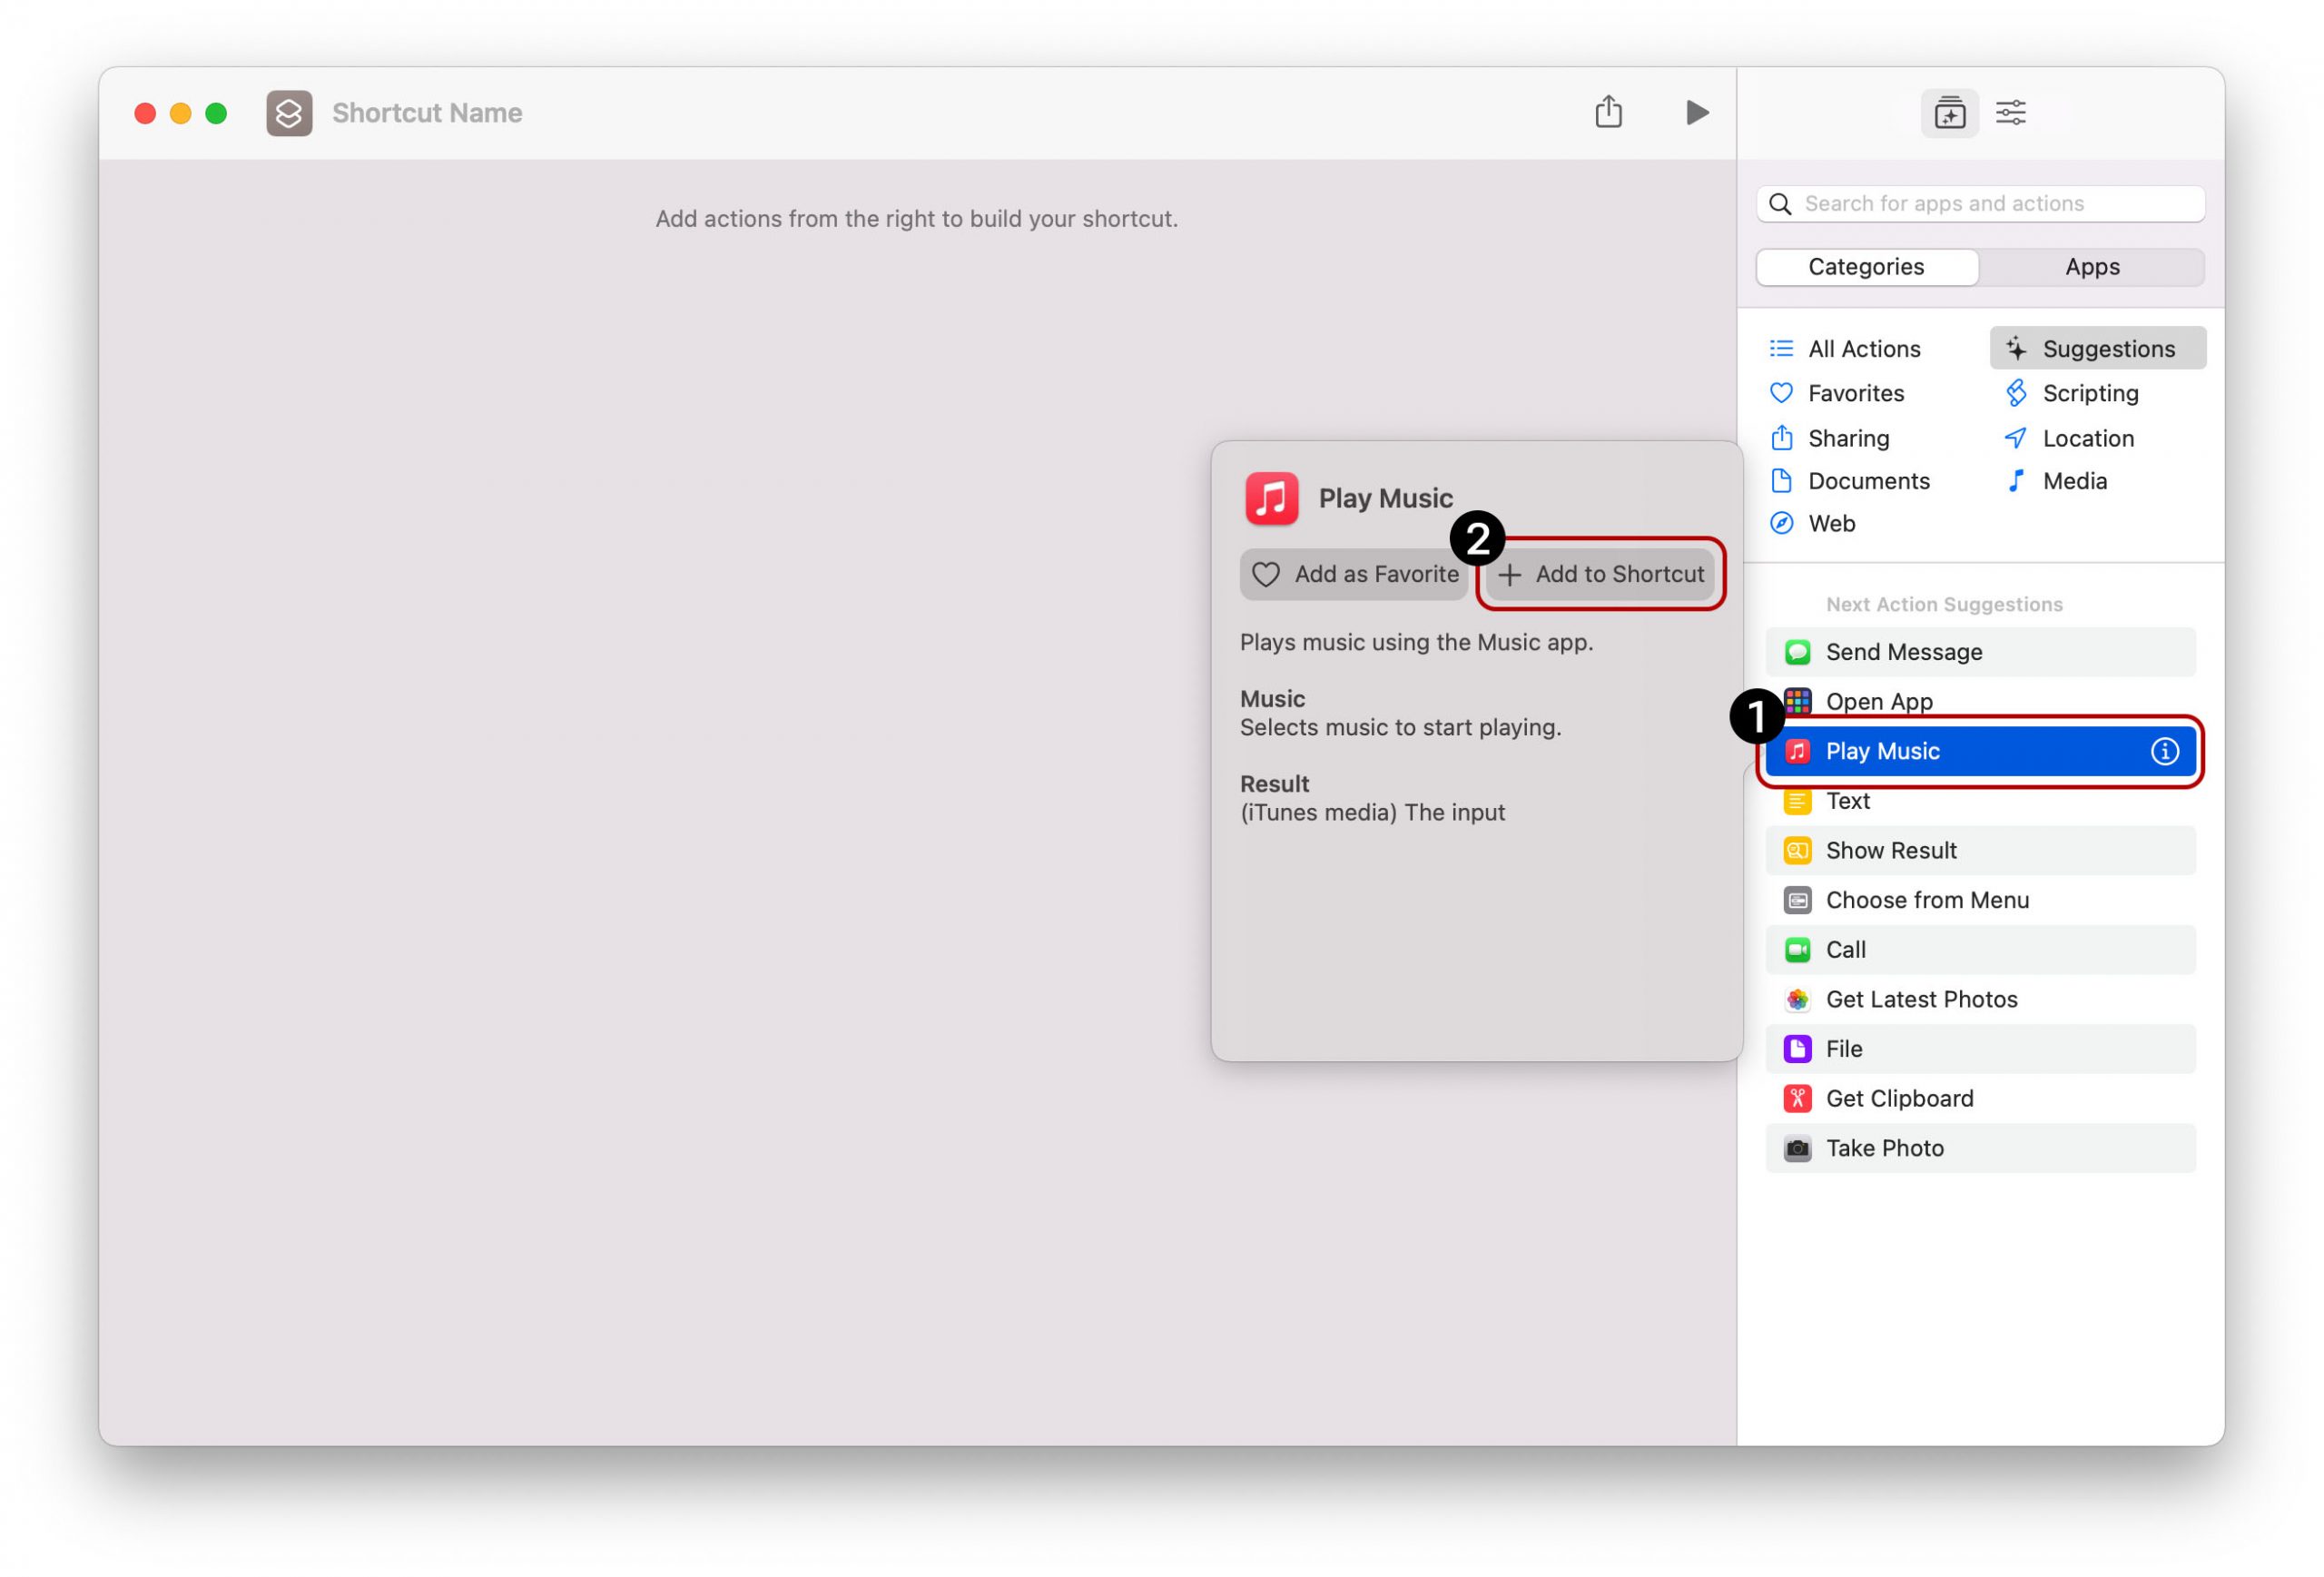This screenshot has height=1577, width=2324.
Task: Switch to the Apps tab
Action: pos(2092,267)
